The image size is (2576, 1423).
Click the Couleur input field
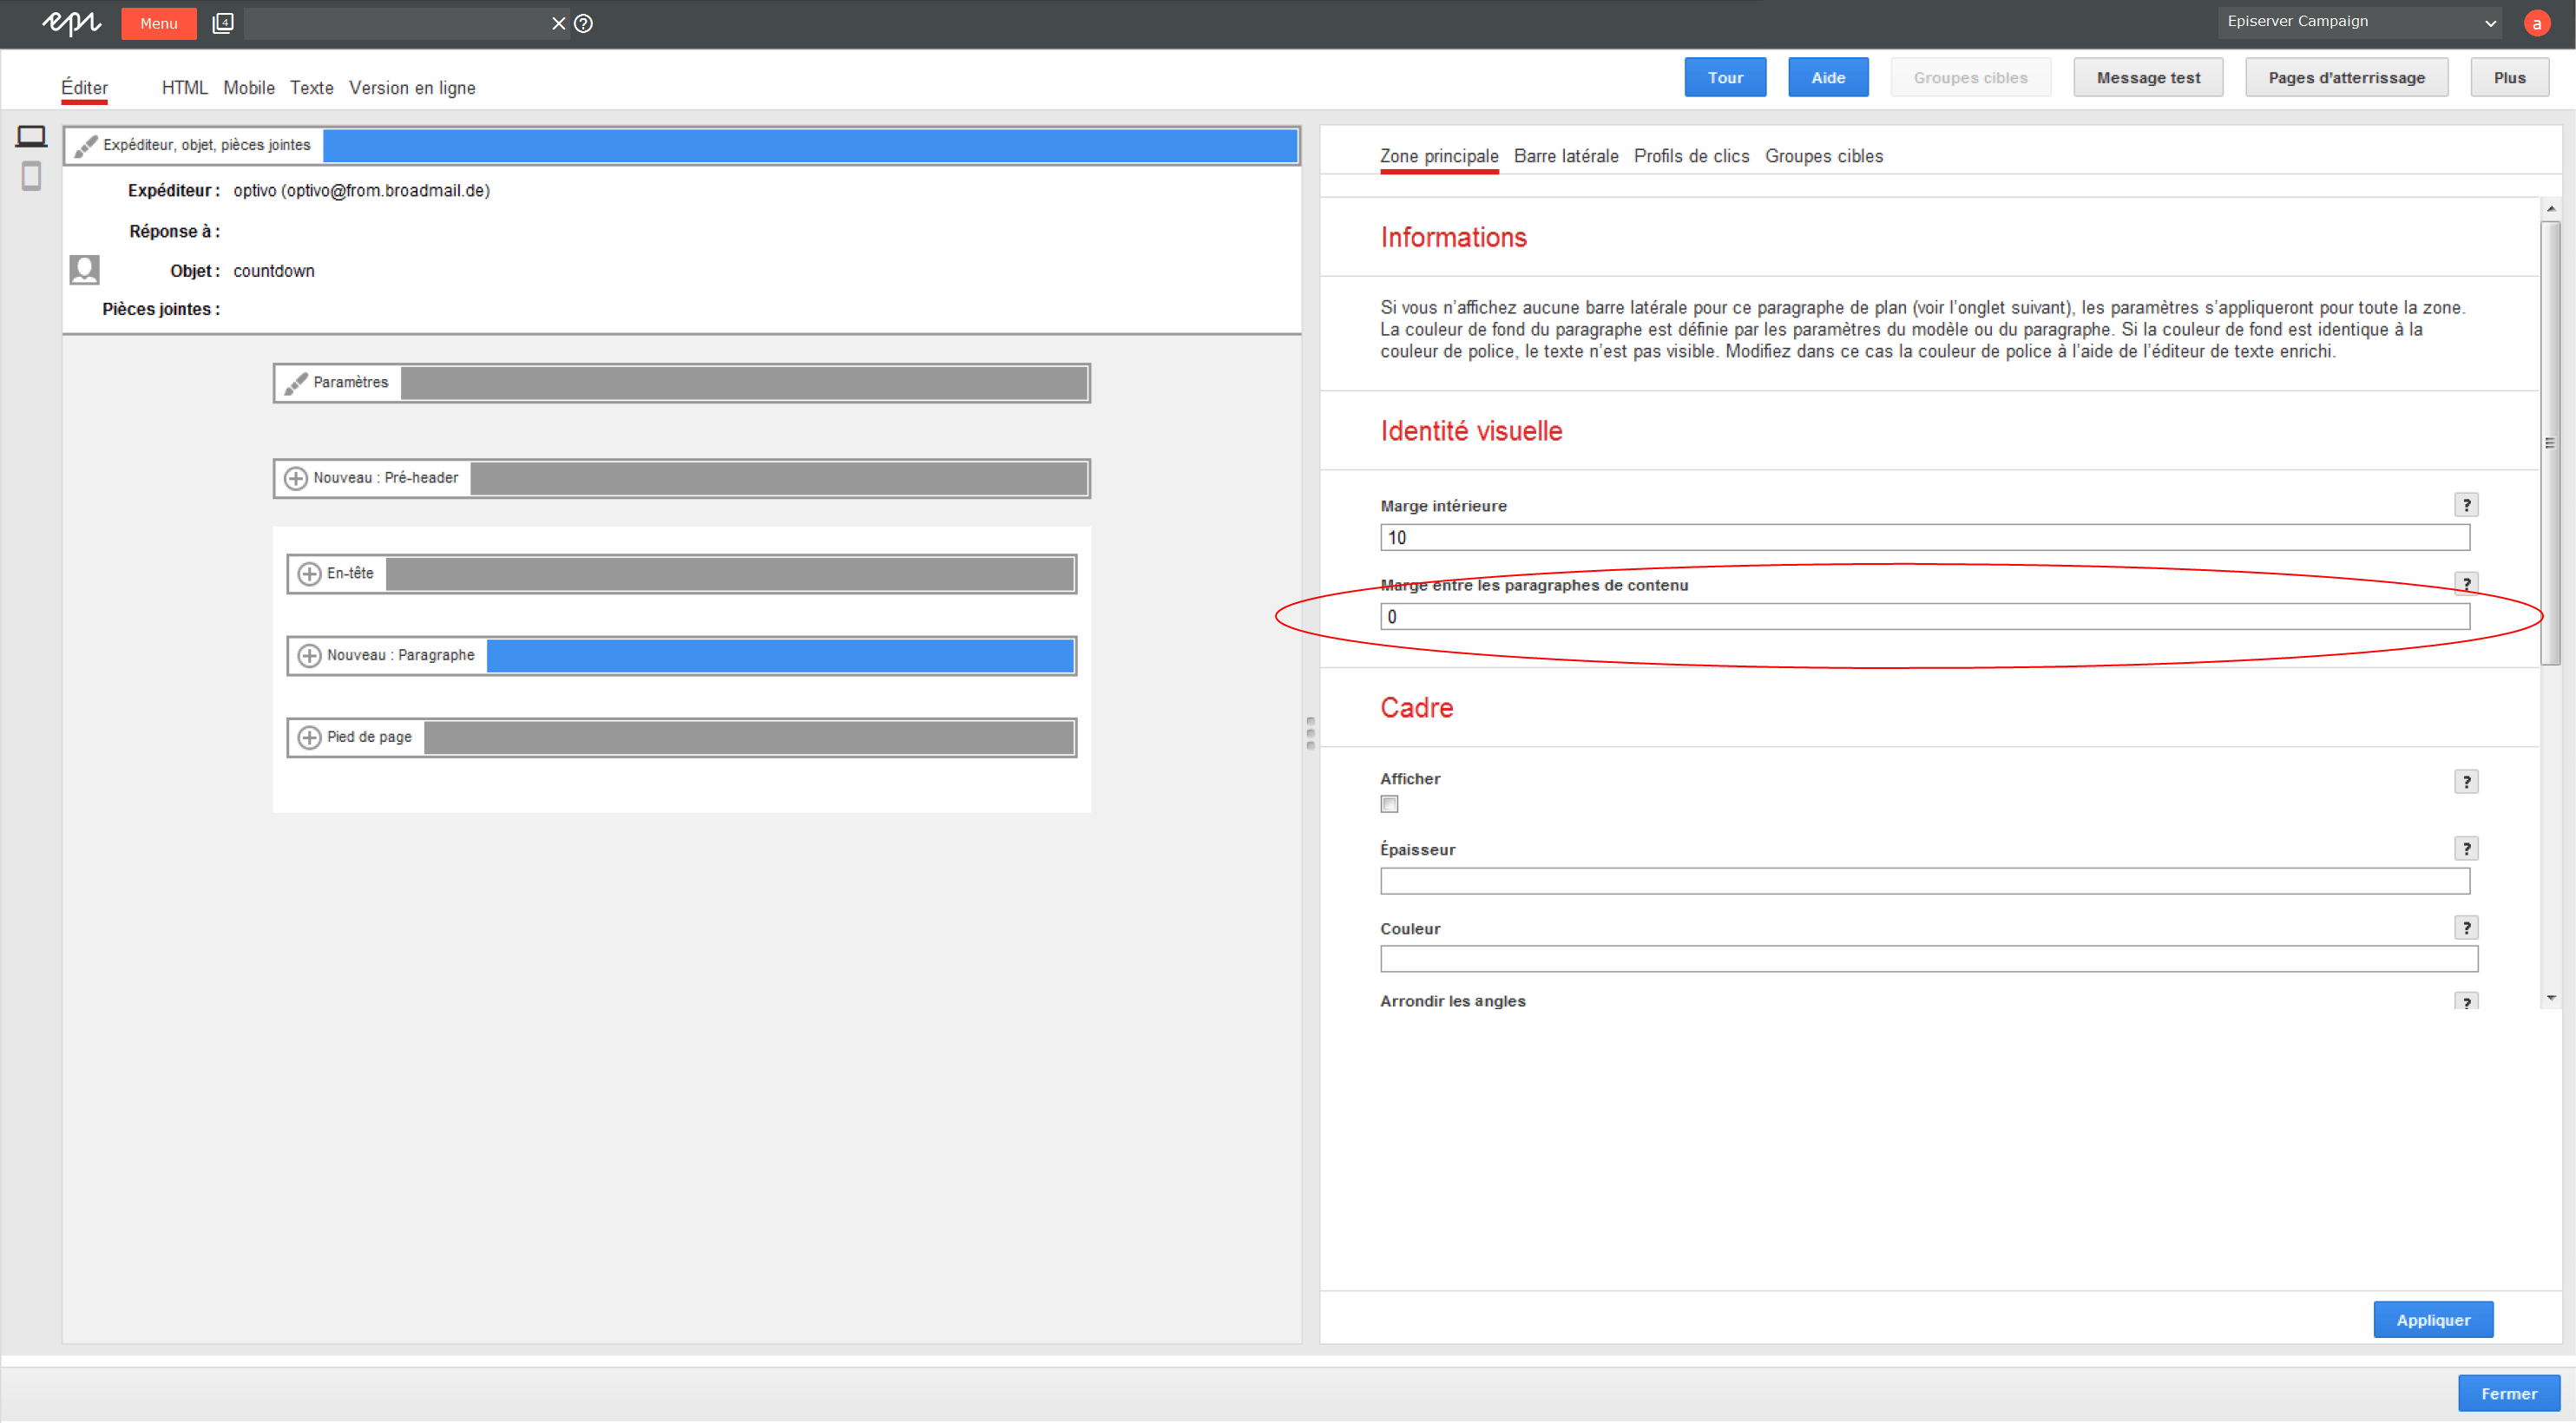point(1929,959)
